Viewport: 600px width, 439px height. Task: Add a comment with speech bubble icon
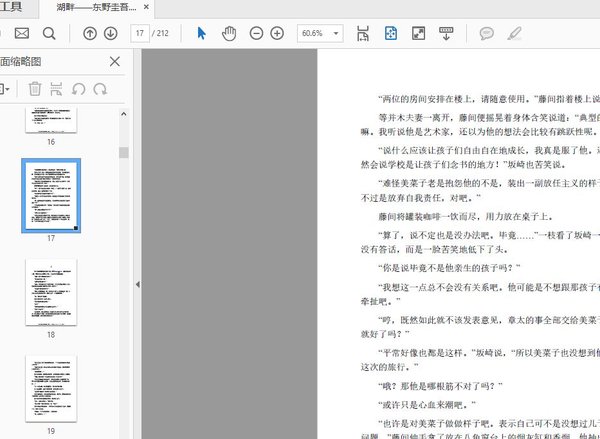[487, 33]
